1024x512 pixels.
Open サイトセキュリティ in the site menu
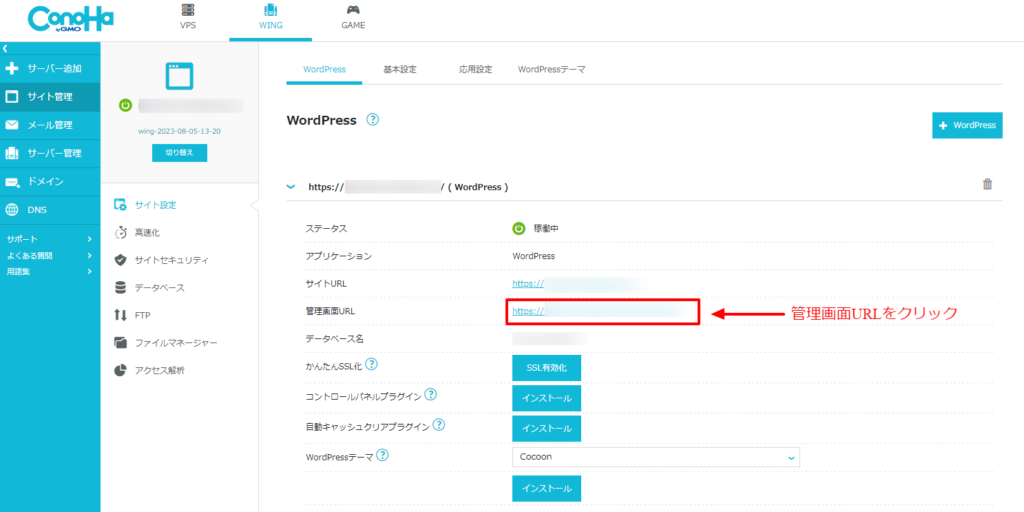pos(172,260)
